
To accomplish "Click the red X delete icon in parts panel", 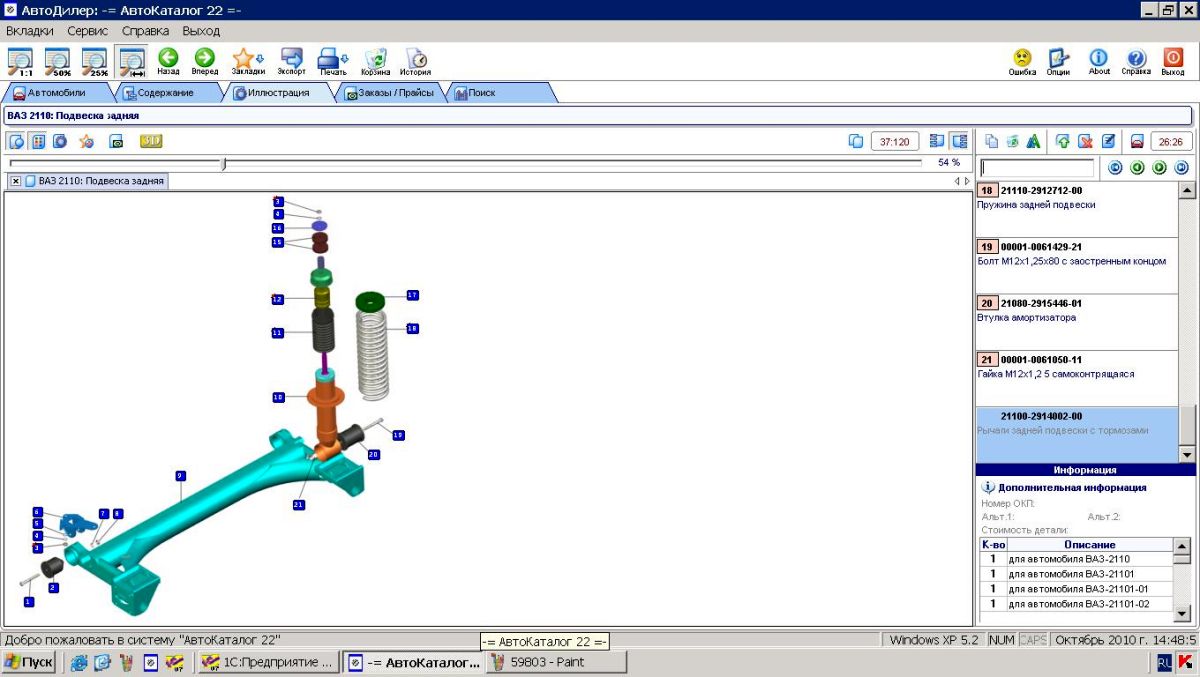I will coord(1085,141).
